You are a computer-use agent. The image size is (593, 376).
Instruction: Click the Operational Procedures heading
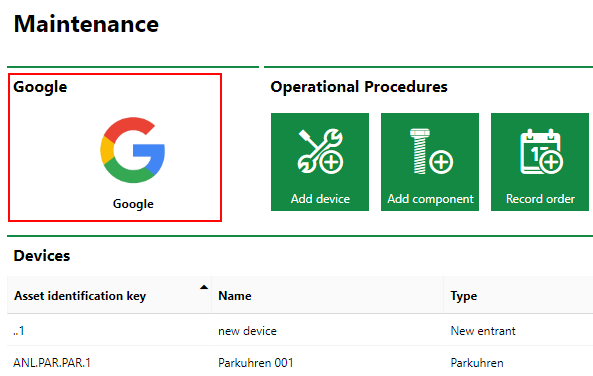click(x=359, y=87)
